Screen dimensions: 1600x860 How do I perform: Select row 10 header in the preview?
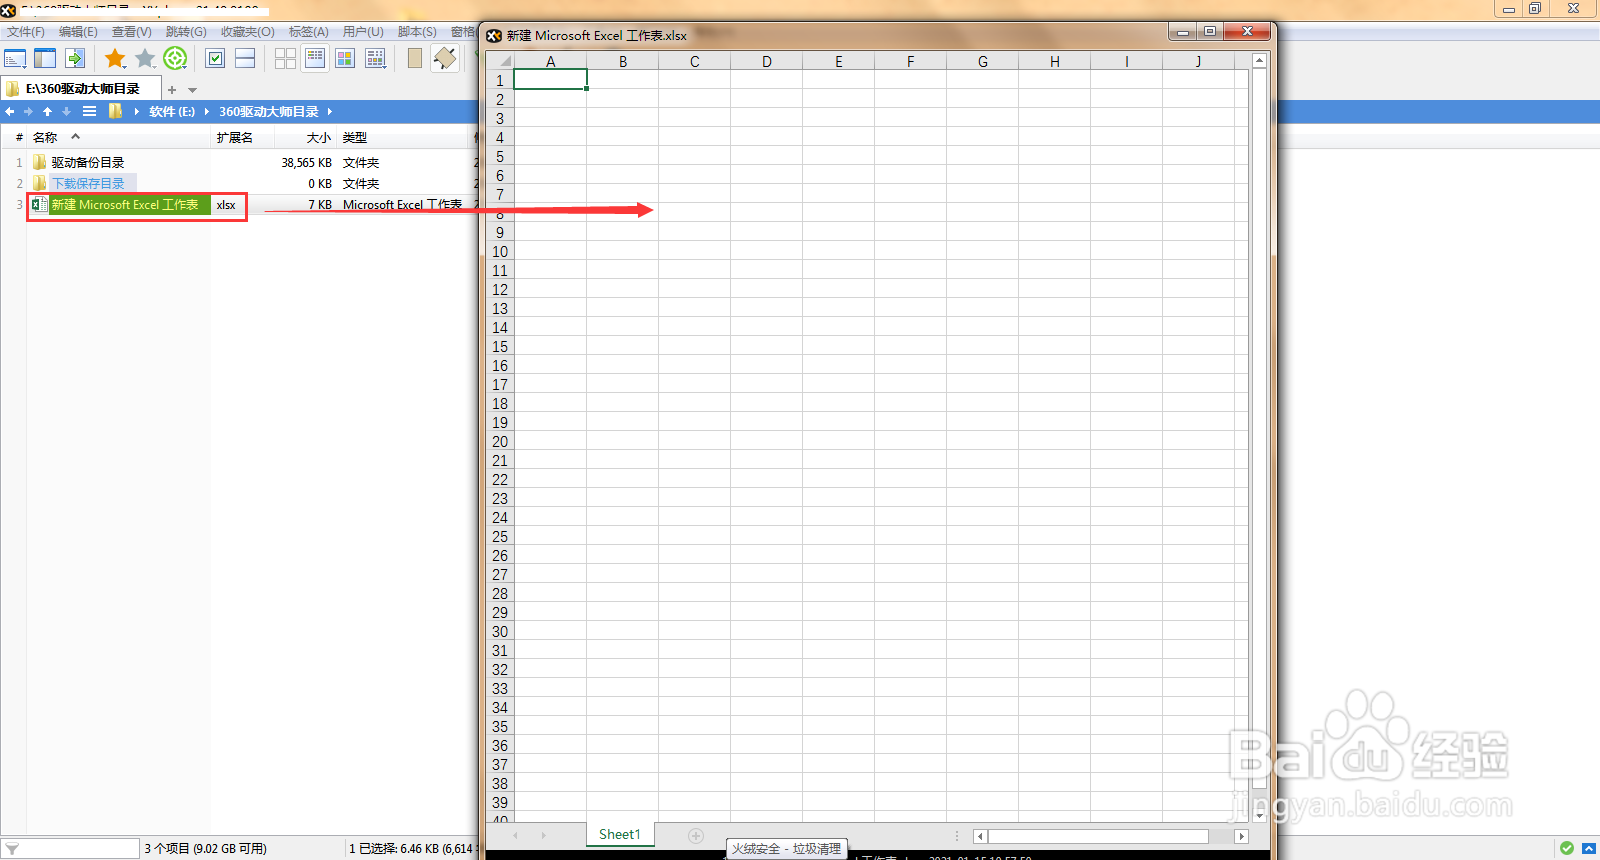500,252
